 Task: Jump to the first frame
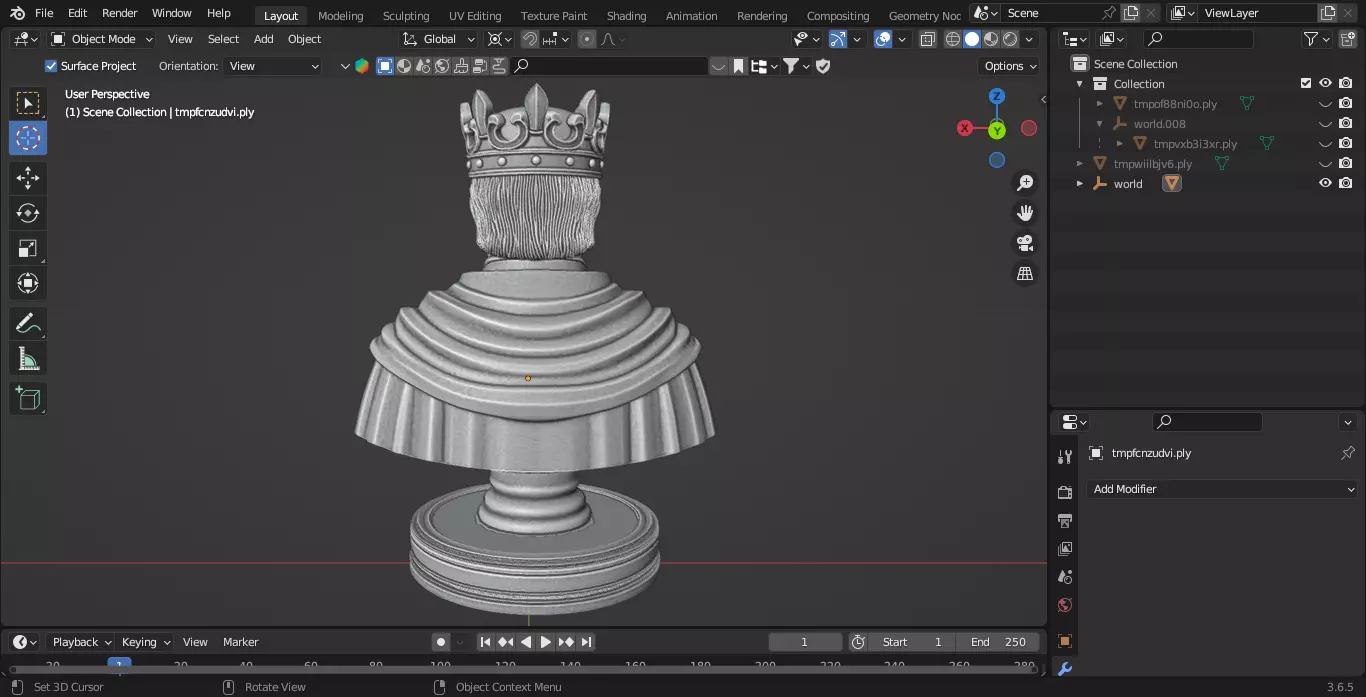(x=485, y=642)
